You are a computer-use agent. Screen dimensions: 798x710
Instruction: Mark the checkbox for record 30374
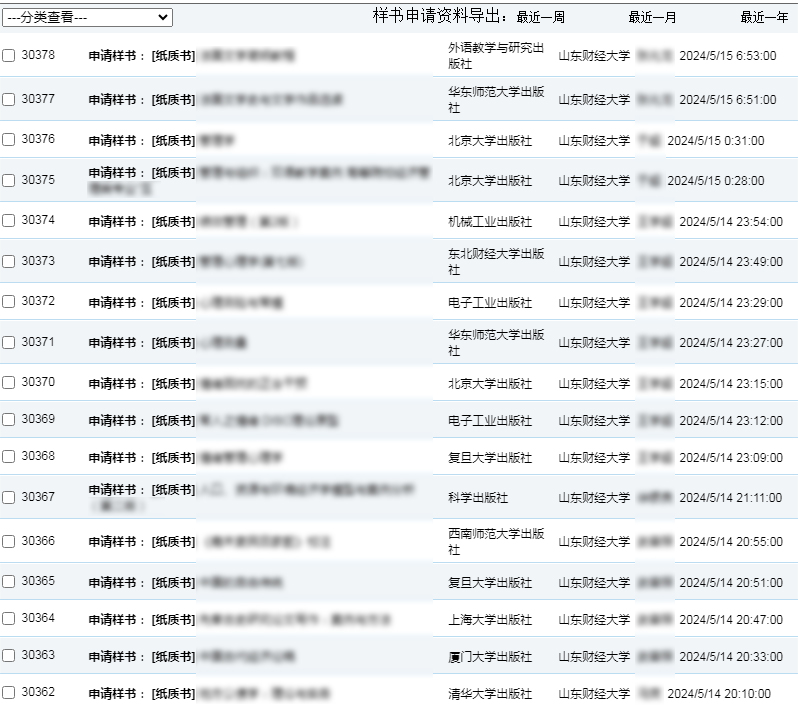9,221
